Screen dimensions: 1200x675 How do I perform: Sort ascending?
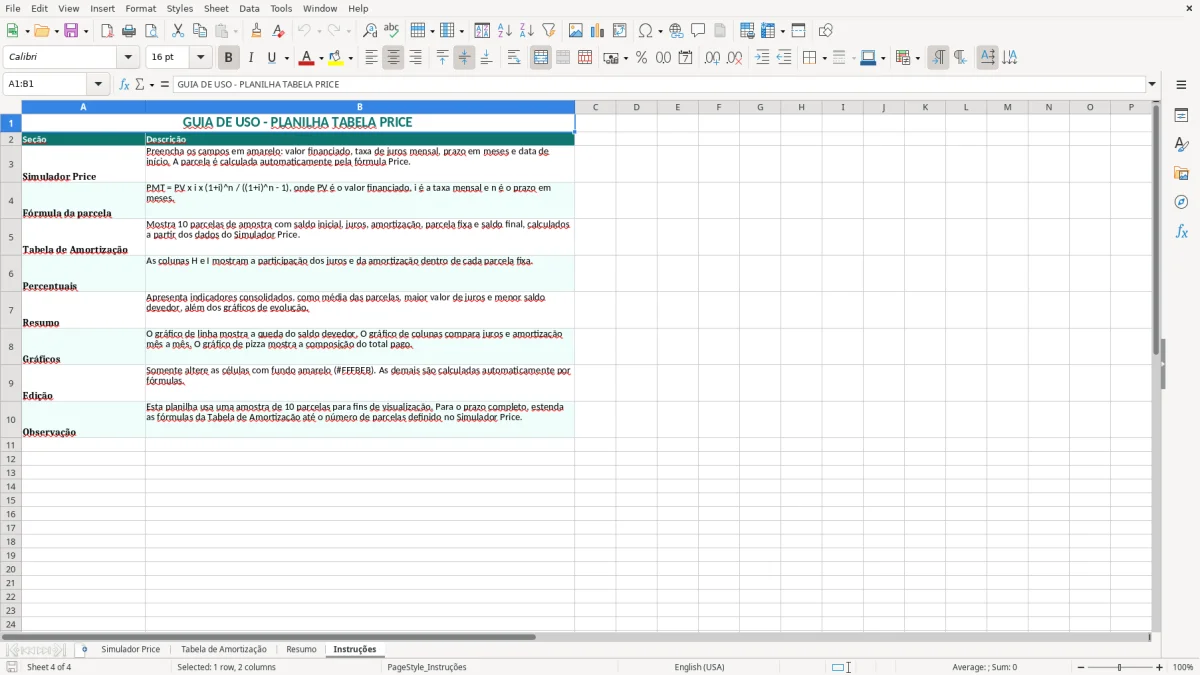pos(504,31)
